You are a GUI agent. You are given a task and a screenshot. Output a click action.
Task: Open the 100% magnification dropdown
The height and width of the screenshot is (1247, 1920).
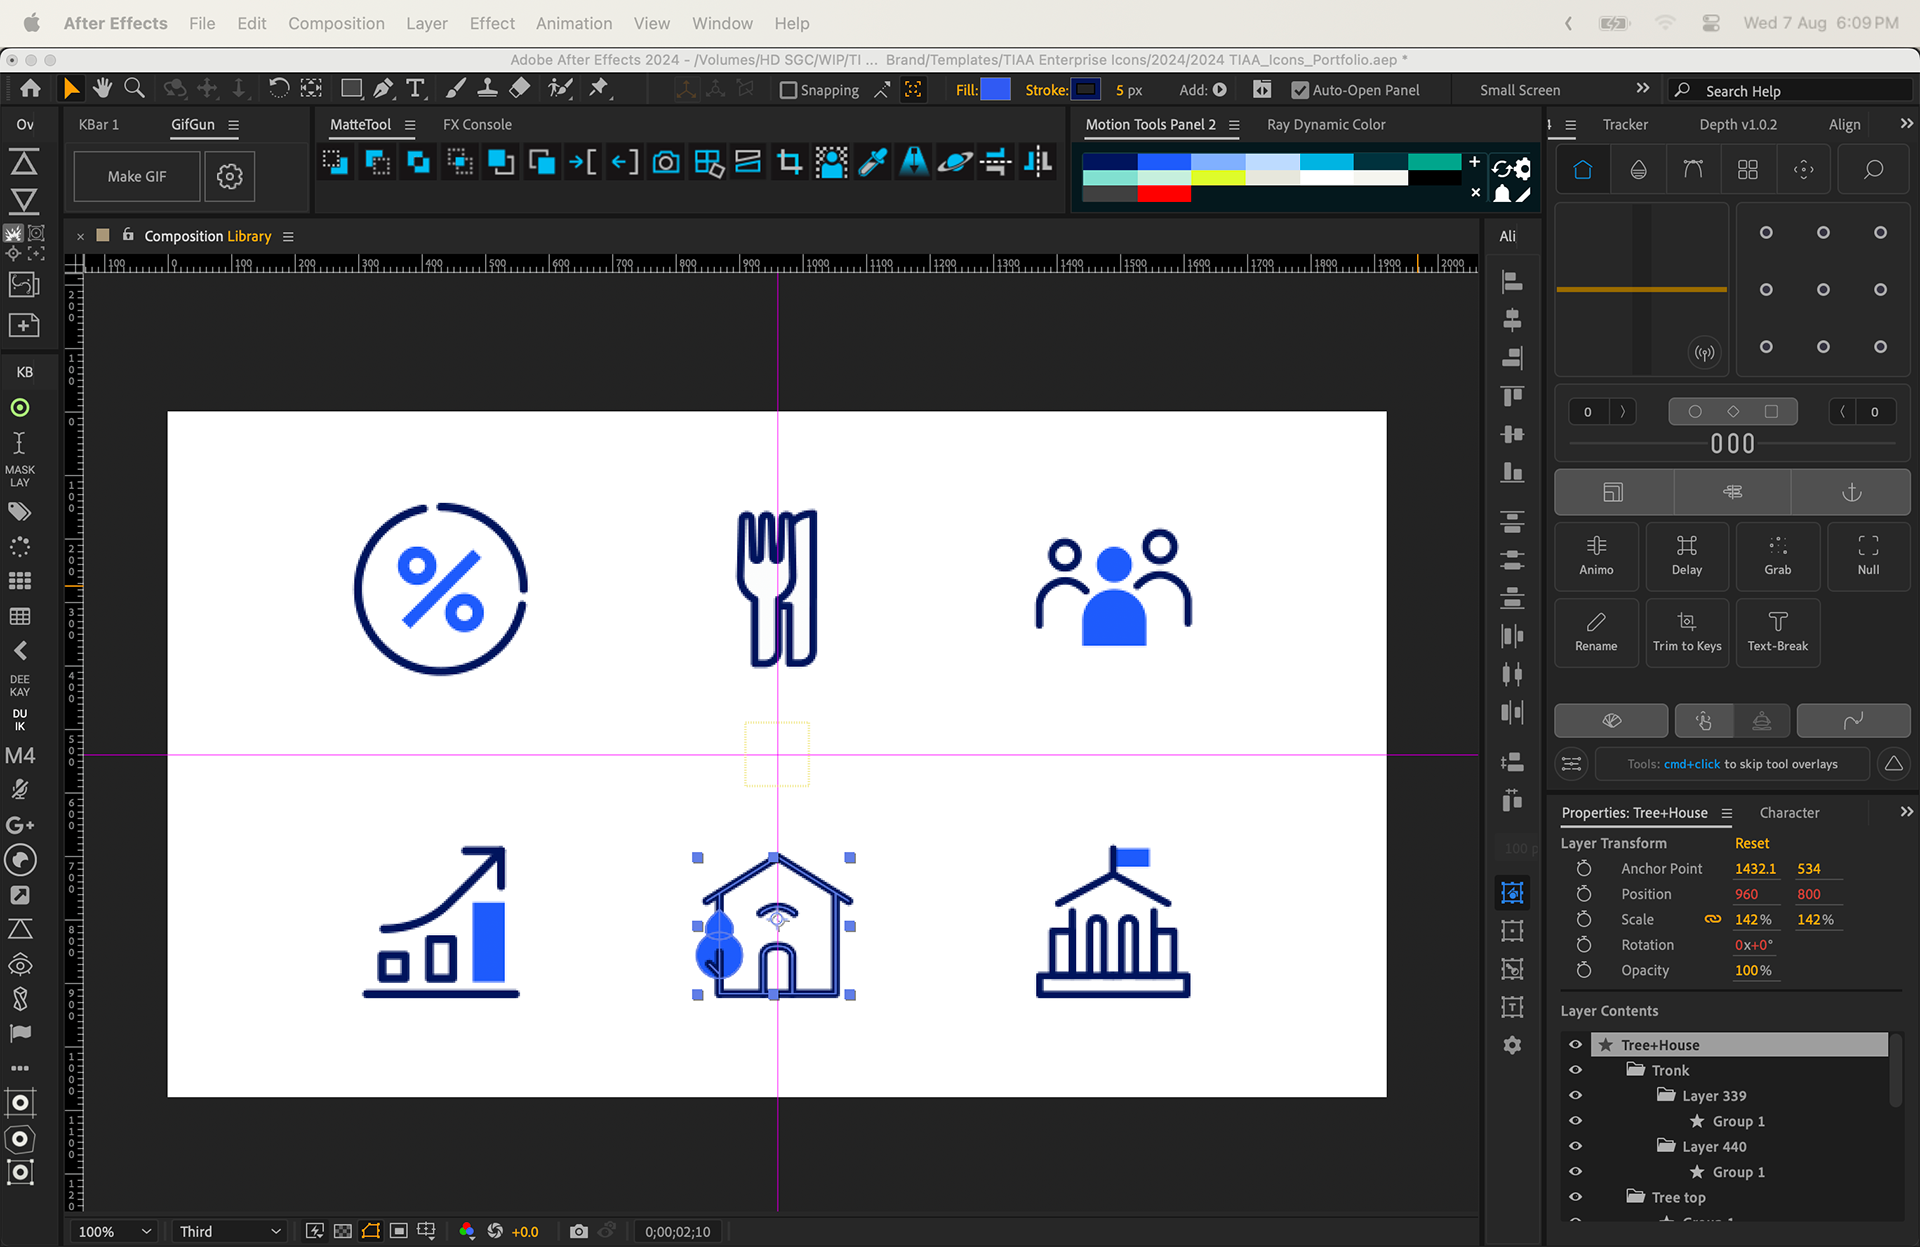115,1231
